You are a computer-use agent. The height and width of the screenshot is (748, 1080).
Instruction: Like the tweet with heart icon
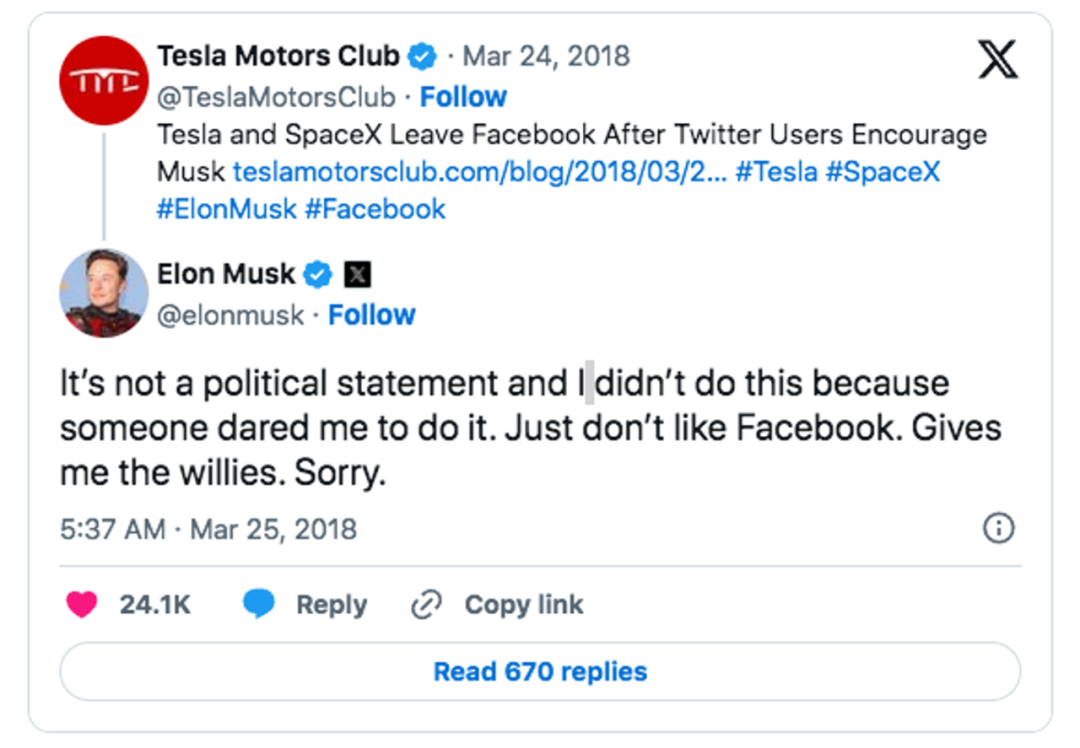coord(82,605)
